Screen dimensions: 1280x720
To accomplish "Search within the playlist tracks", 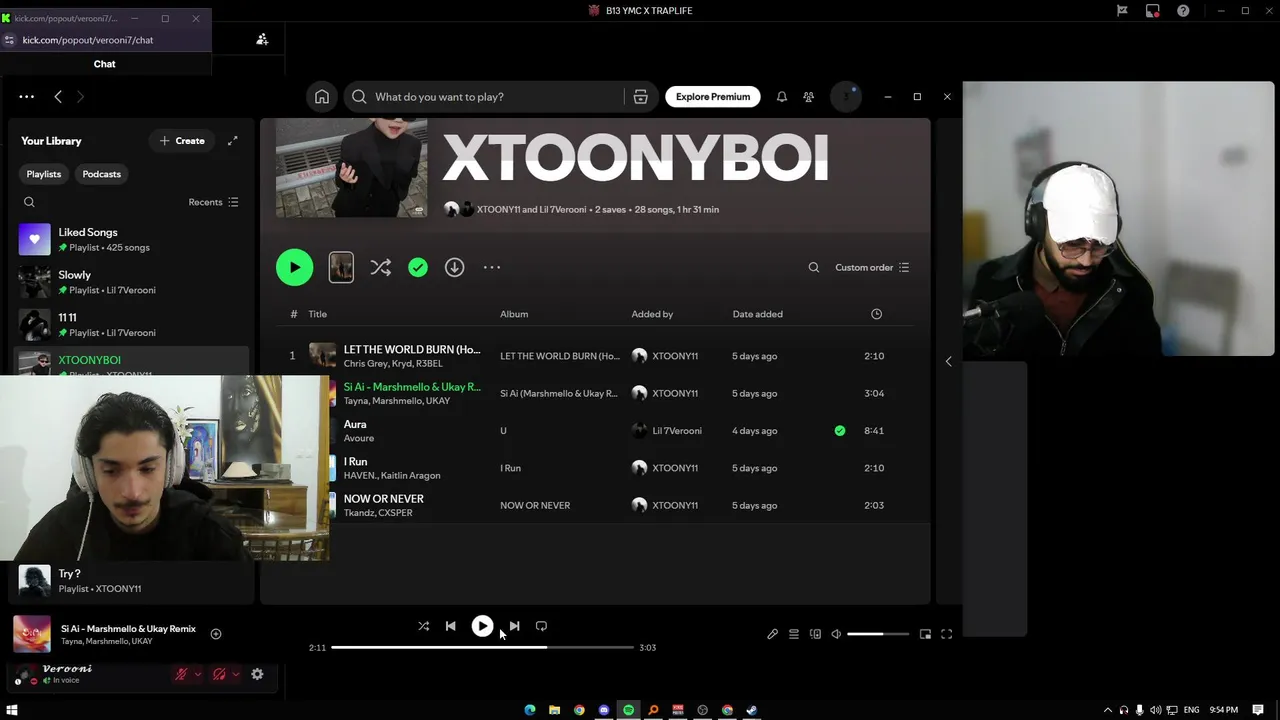I will [814, 267].
